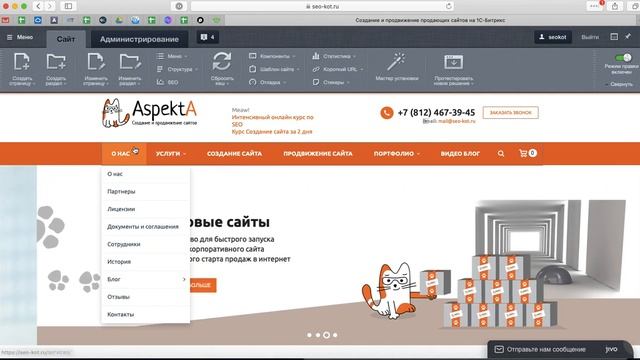This screenshot has height=360, width=640.
Task: Select the last slider dot
Action: pyautogui.click(x=335, y=335)
